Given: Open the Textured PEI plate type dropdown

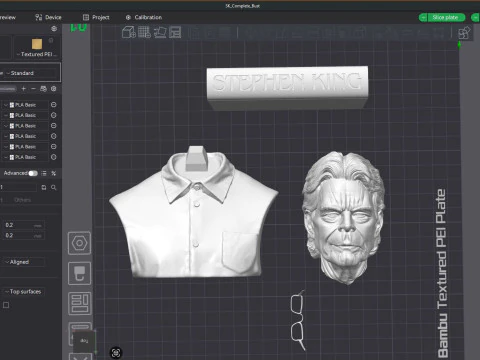Looking at the screenshot, I should (37, 54).
